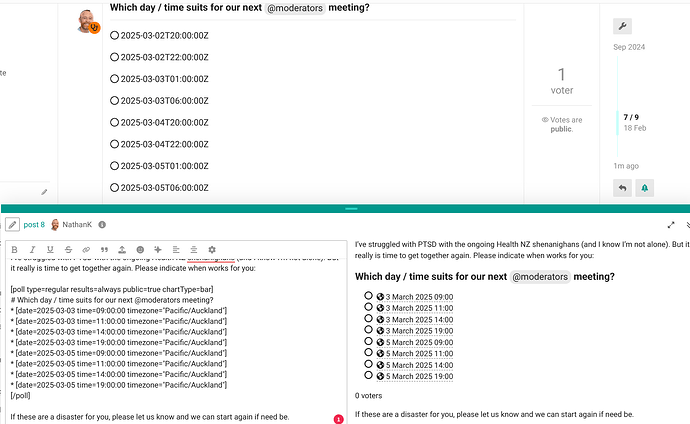The image size is (690, 424).
Task: Click the composer resize grippie handle
Action: (351, 208)
